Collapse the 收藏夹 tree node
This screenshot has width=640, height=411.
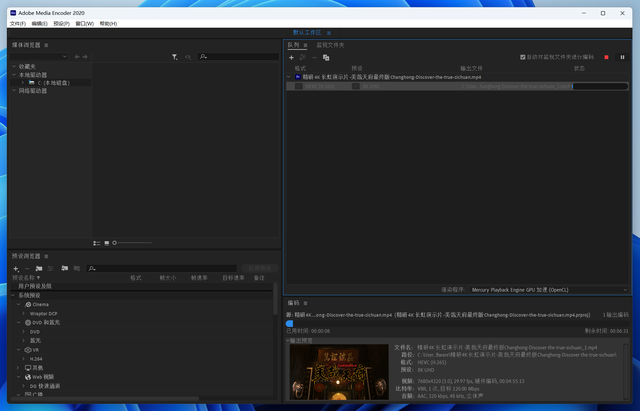click(x=14, y=67)
